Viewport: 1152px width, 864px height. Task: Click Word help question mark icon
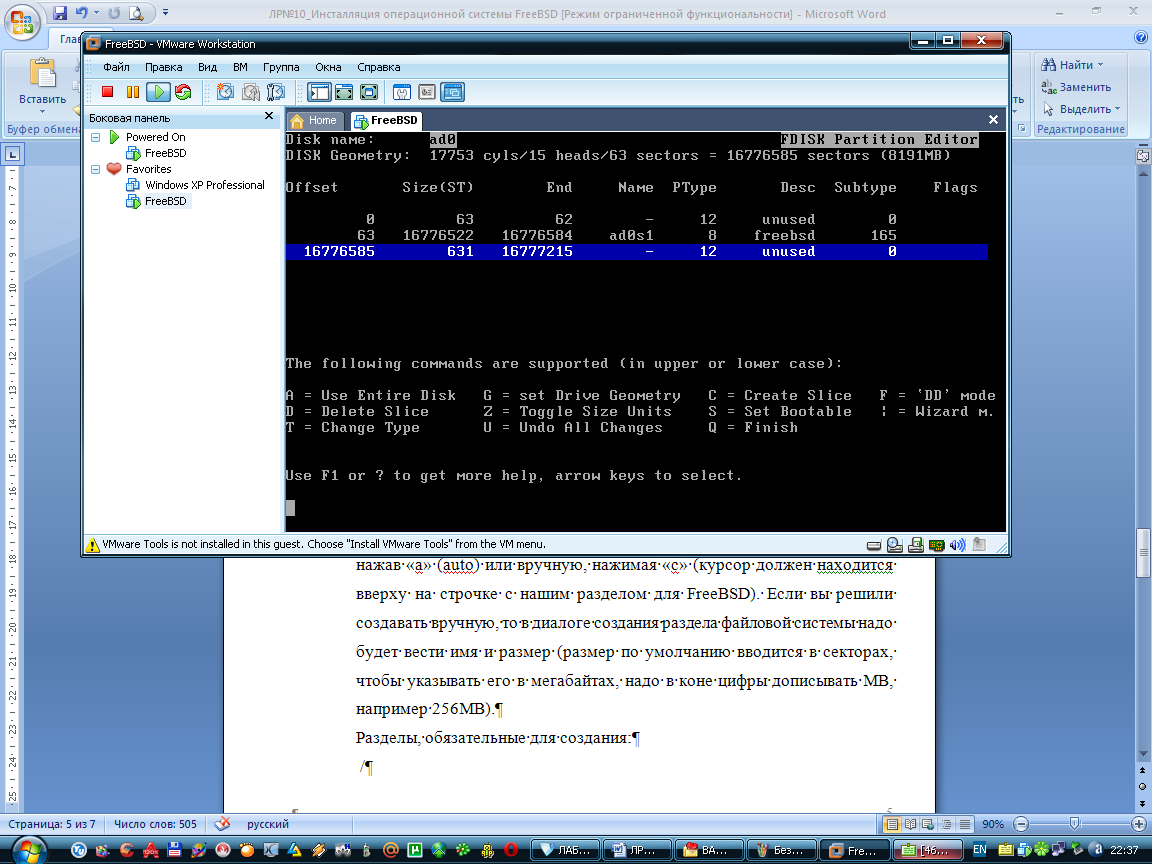click(1141, 37)
